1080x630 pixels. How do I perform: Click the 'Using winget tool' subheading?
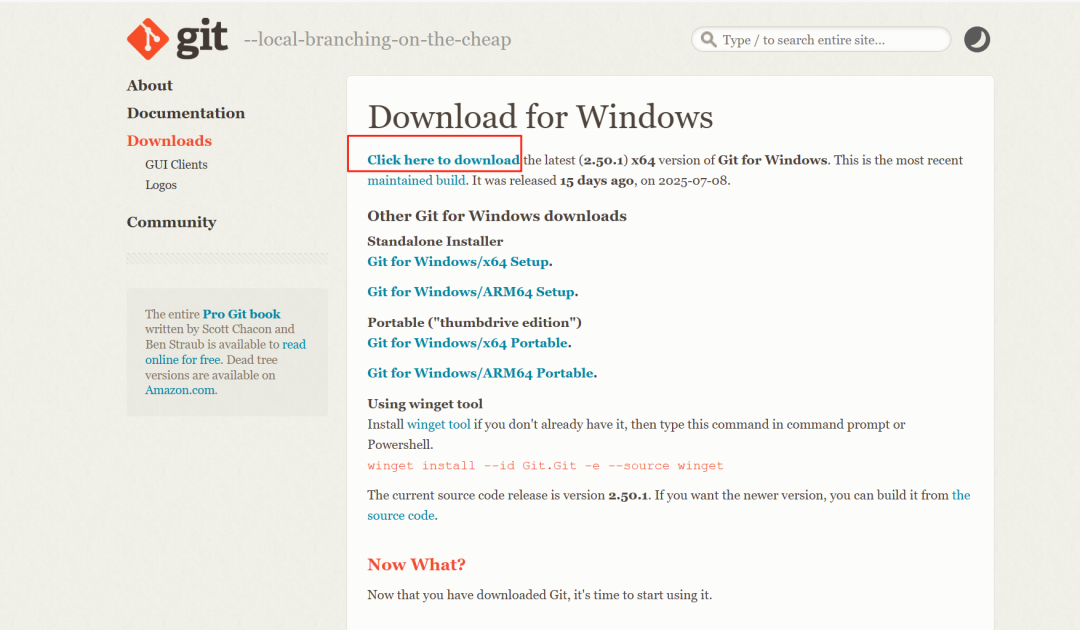pyautogui.click(x=425, y=404)
